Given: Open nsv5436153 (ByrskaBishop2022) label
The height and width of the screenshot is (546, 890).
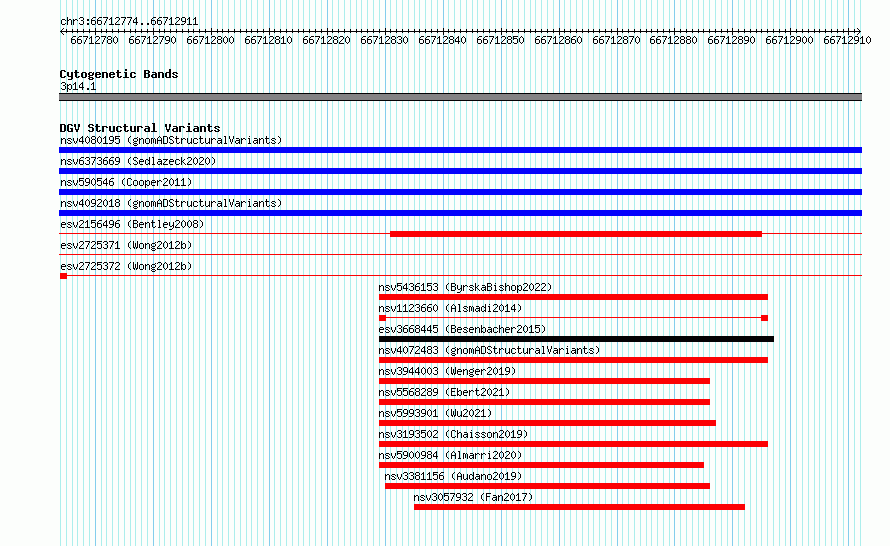Looking at the screenshot, I should click(465, 287).
